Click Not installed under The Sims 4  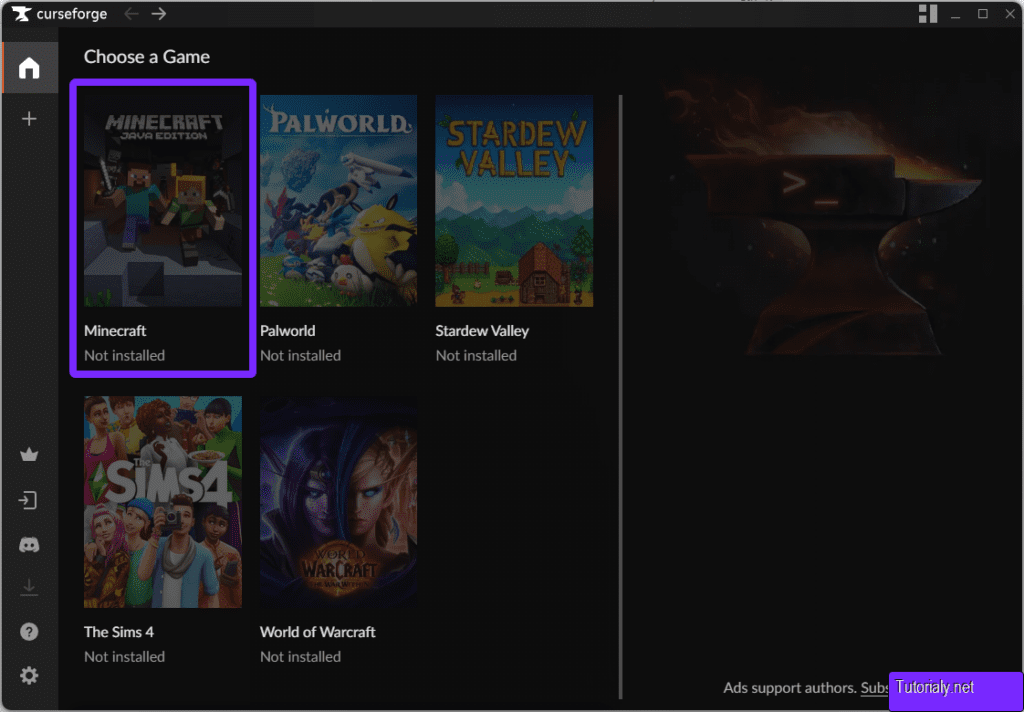(x=125, y=656)
